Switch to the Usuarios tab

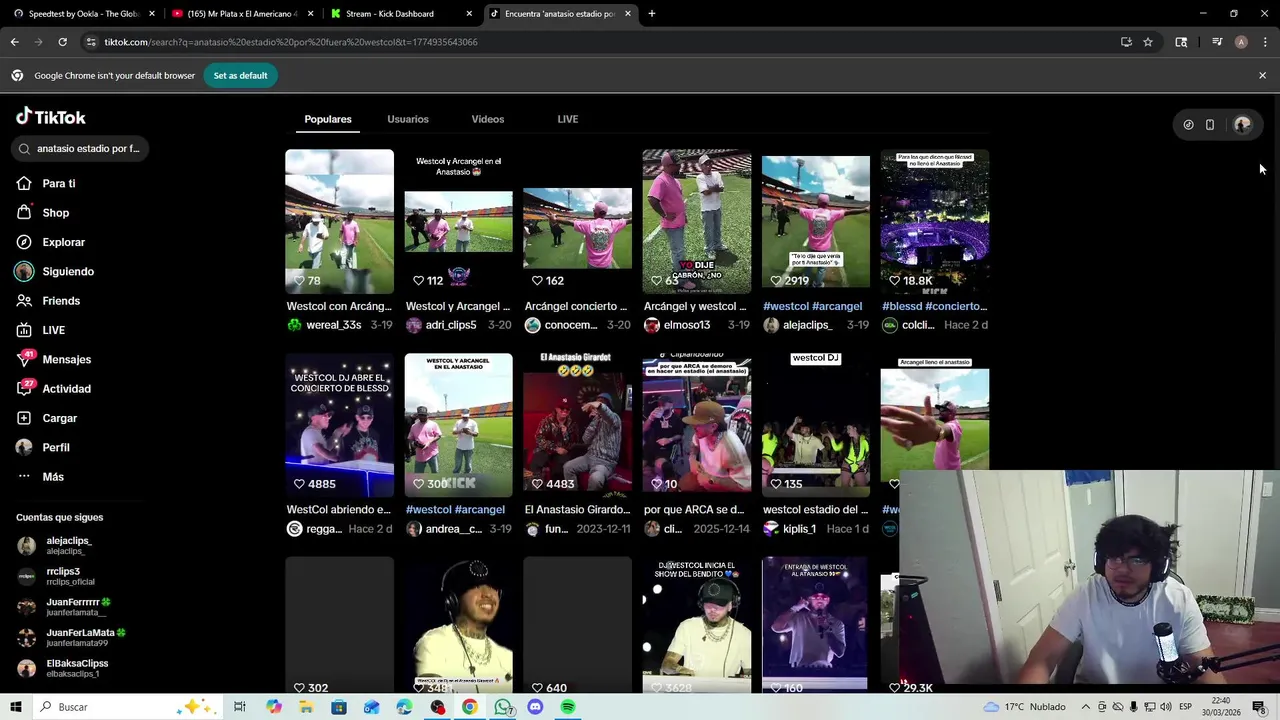click(x=408, y=119)
